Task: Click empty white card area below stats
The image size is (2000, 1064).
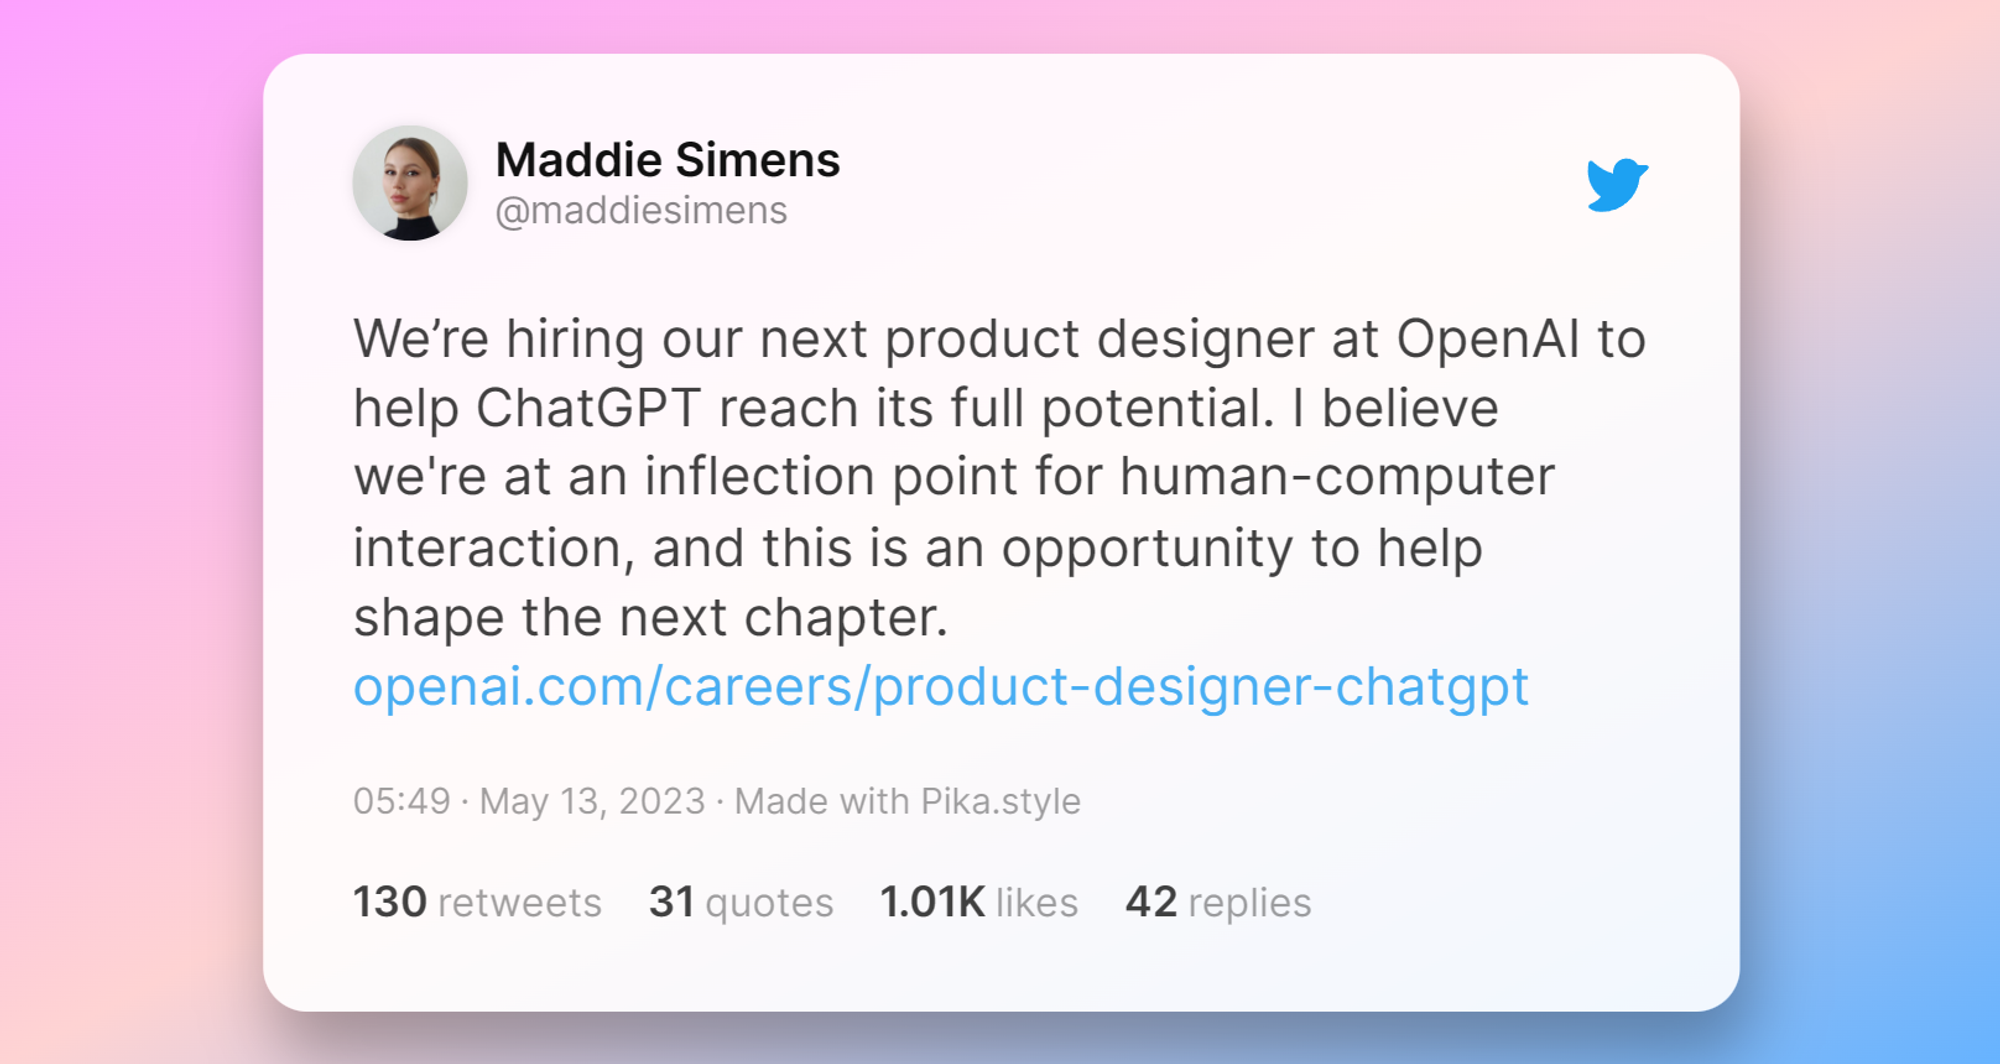Action: click(1000, 970)
